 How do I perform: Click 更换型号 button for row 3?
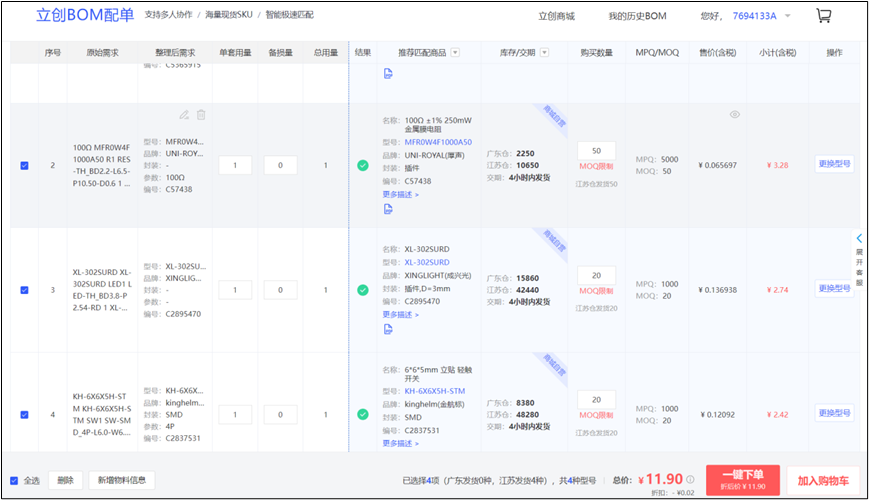coord(834,288)
